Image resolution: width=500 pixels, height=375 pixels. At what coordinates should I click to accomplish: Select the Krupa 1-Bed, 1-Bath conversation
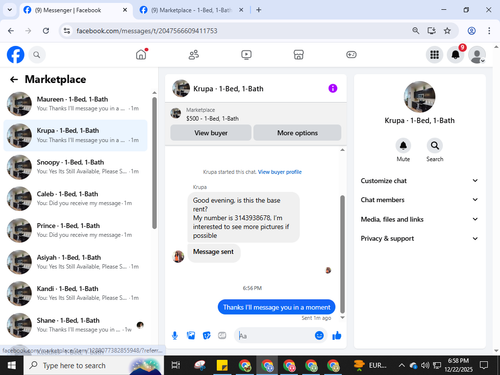[75, 135]
